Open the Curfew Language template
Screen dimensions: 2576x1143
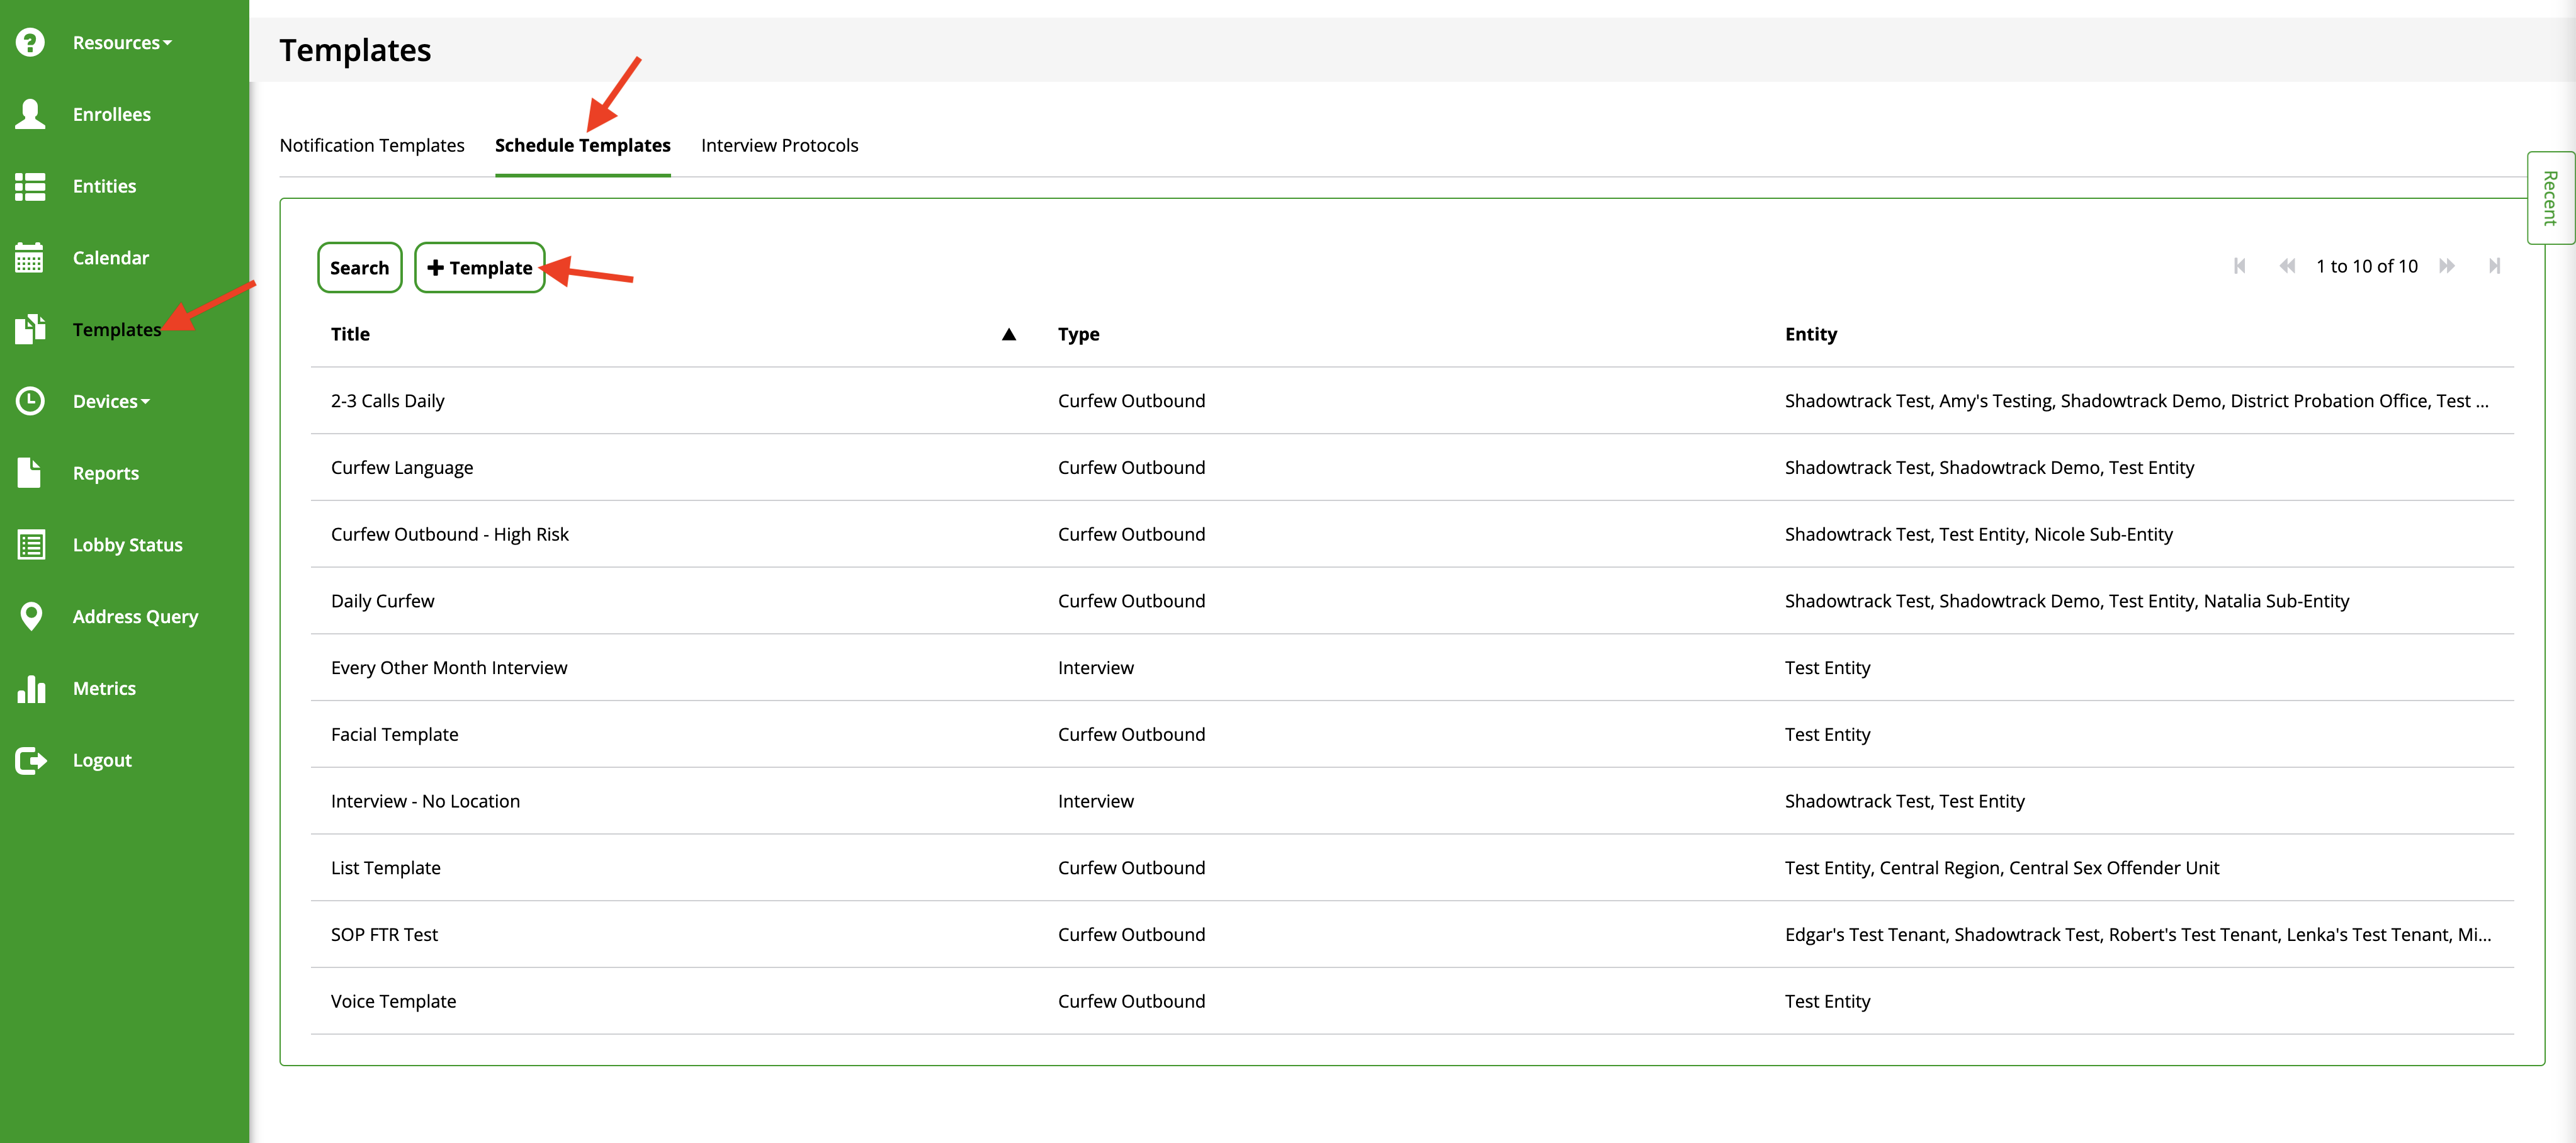coord(402,468)
